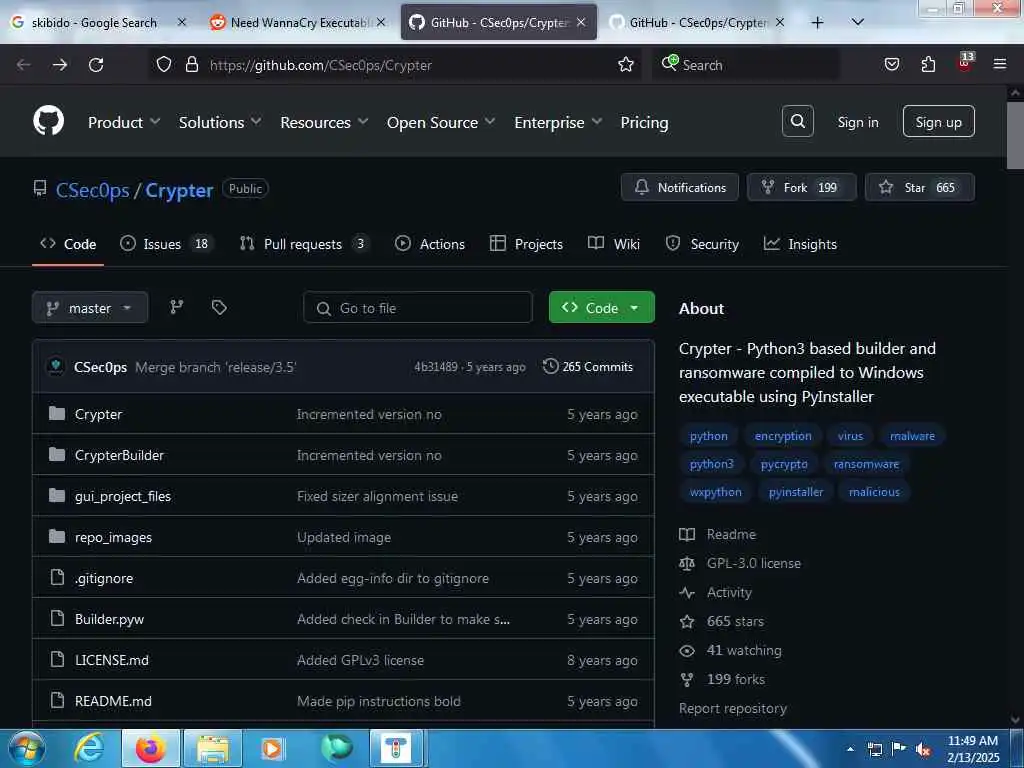Click the browser back arrow

coord(24,65)
